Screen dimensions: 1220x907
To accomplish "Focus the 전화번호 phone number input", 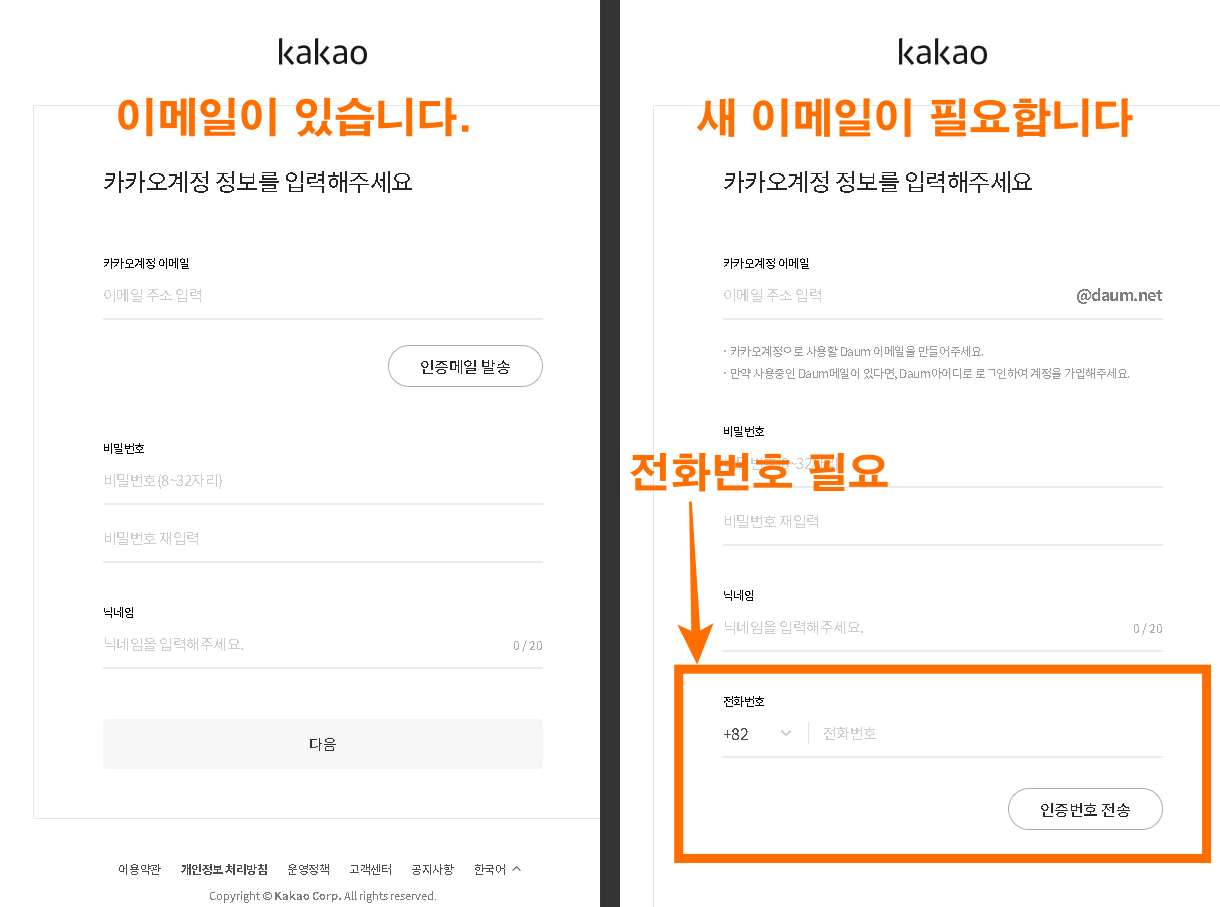I will [990, 734].
